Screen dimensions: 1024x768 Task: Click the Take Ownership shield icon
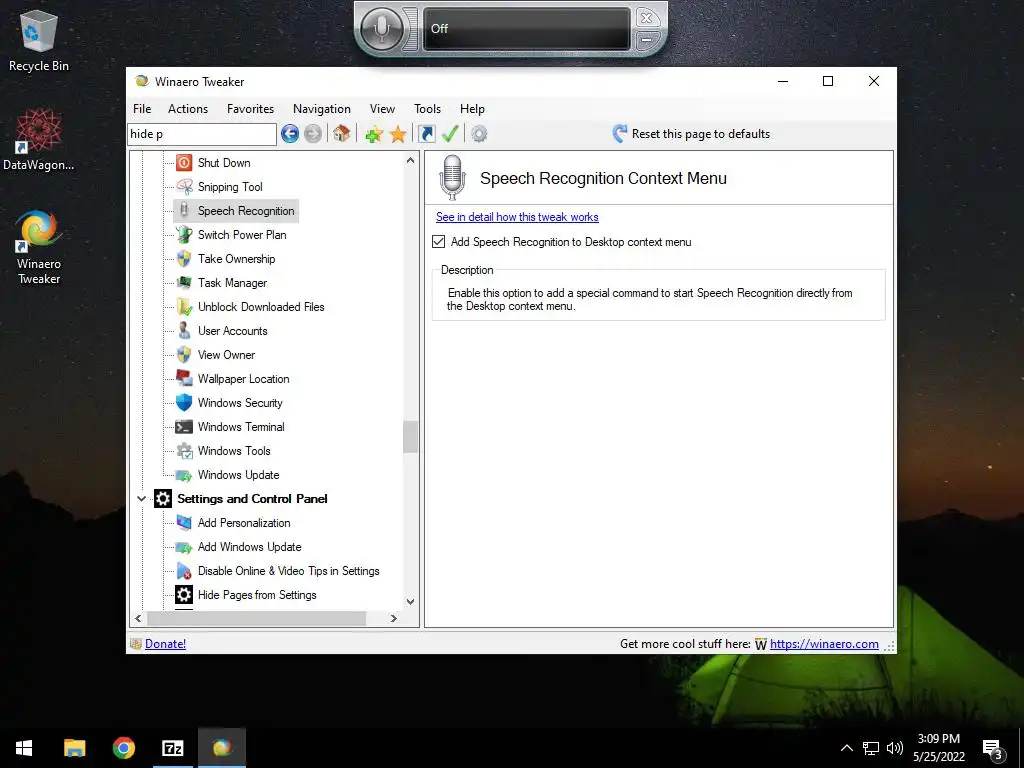(x=184, y=259)
